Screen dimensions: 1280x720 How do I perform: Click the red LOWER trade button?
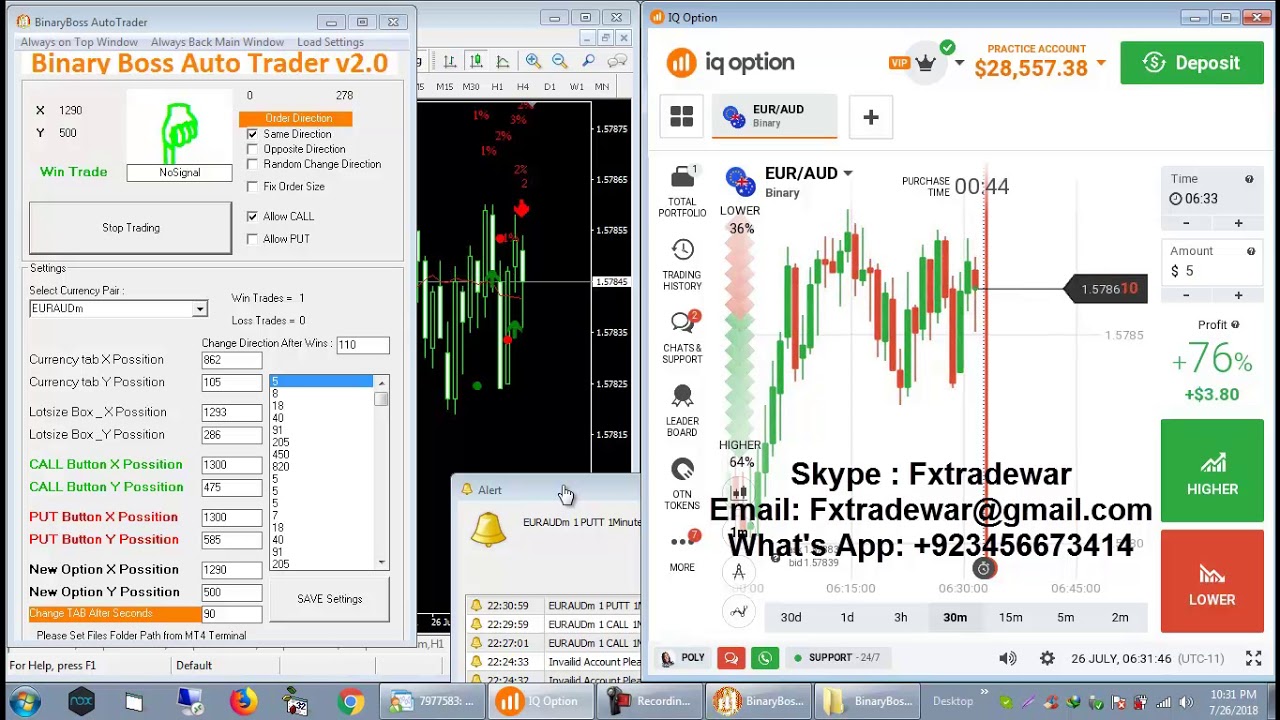1212,582
